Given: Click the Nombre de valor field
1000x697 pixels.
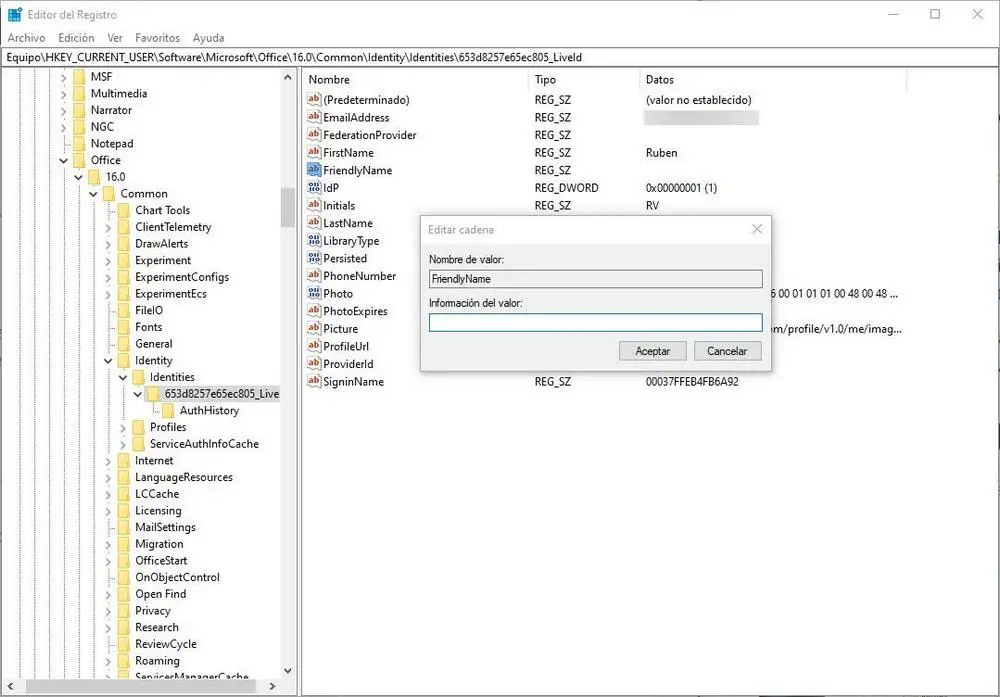Looking at the screenshot, I should click(x=596, y=279).
